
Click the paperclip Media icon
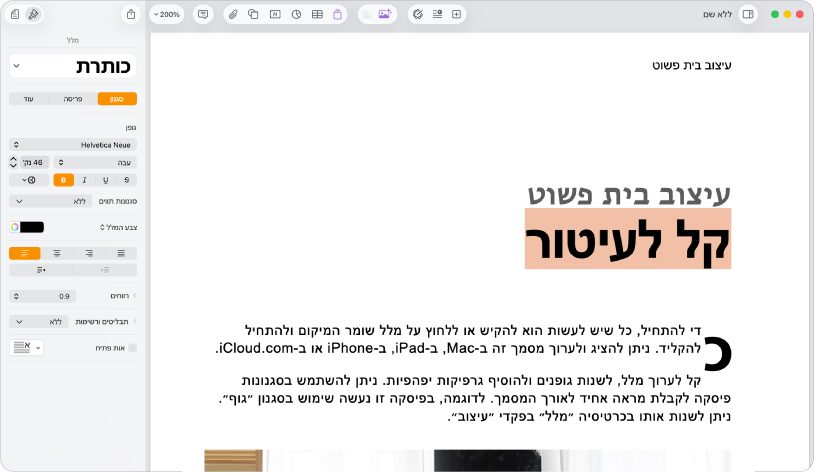point(233,15)
